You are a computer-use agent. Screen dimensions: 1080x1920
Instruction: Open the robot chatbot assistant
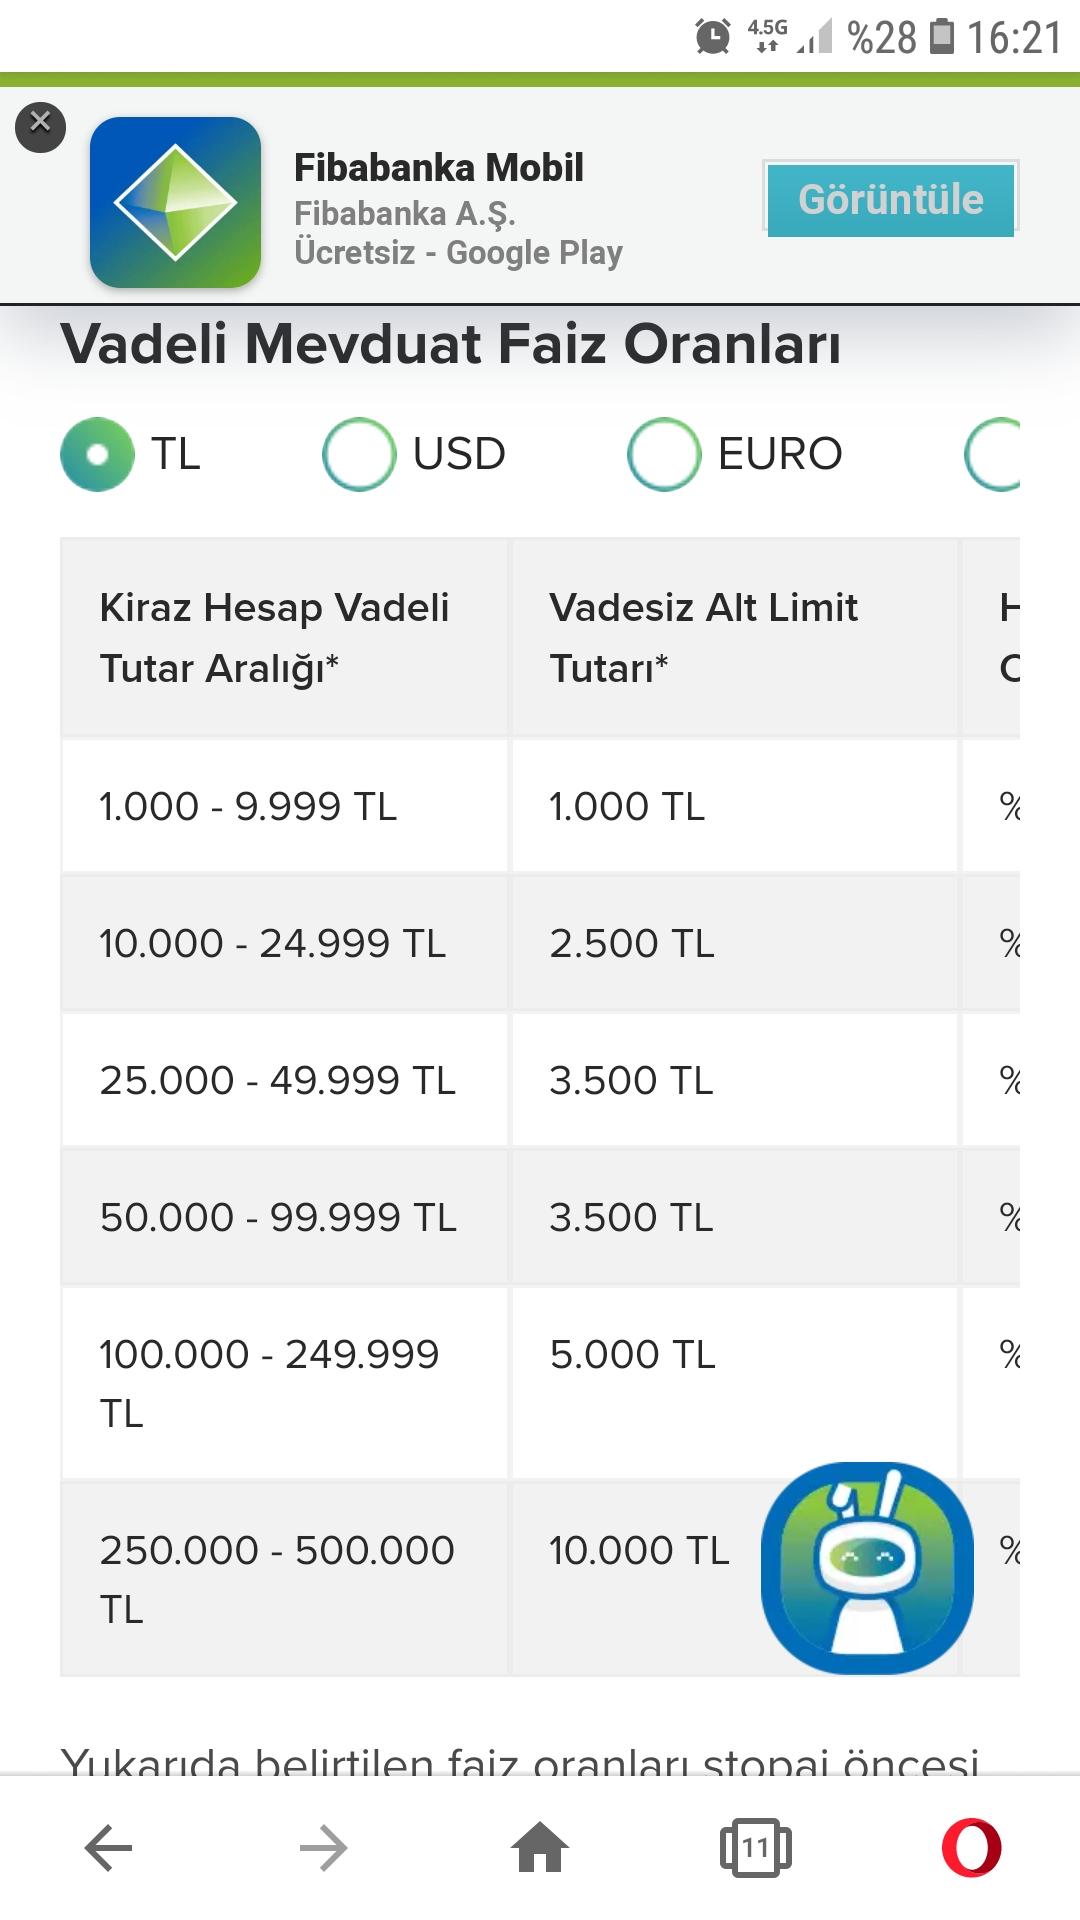pyautogui.click(x=866, y=1567)
